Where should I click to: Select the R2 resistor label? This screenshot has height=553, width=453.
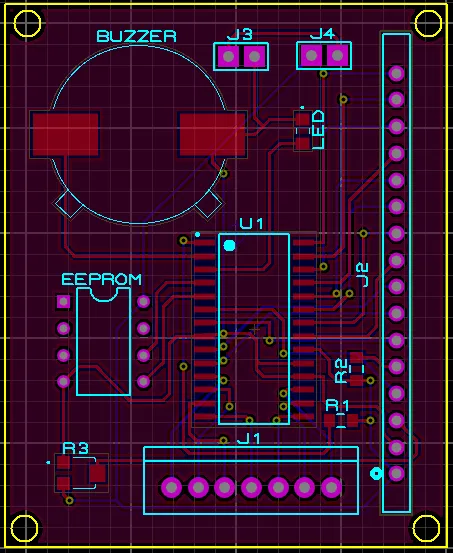[x=342, y=370]
